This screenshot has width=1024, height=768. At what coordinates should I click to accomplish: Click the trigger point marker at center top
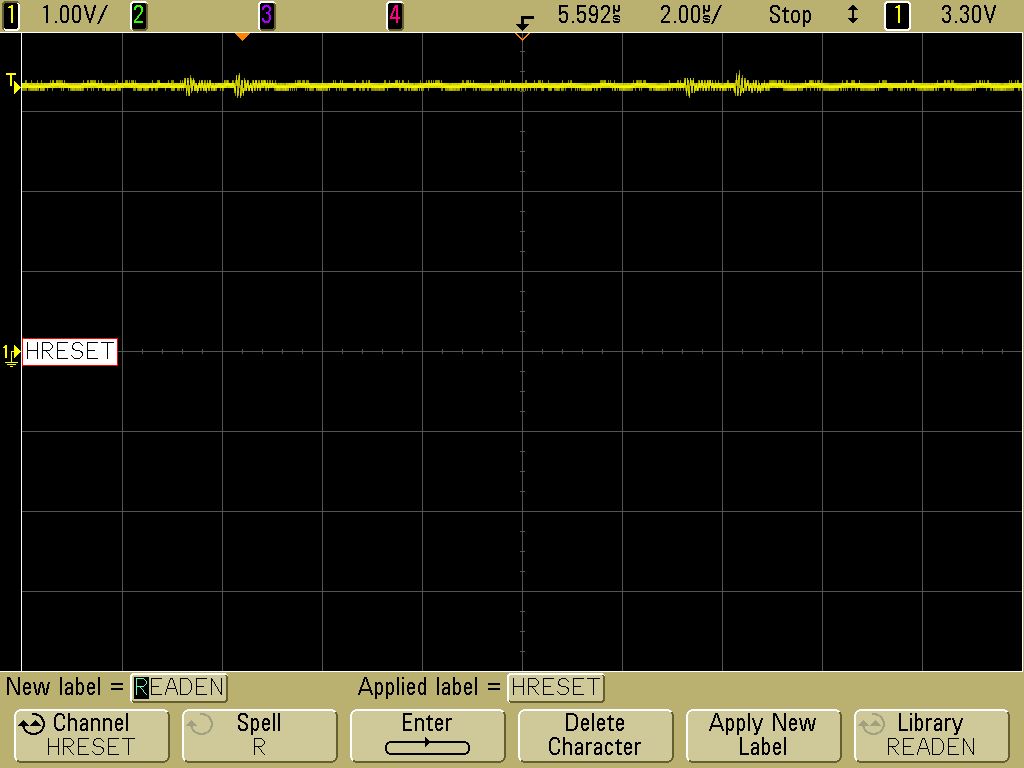click(x=522, y=37)
